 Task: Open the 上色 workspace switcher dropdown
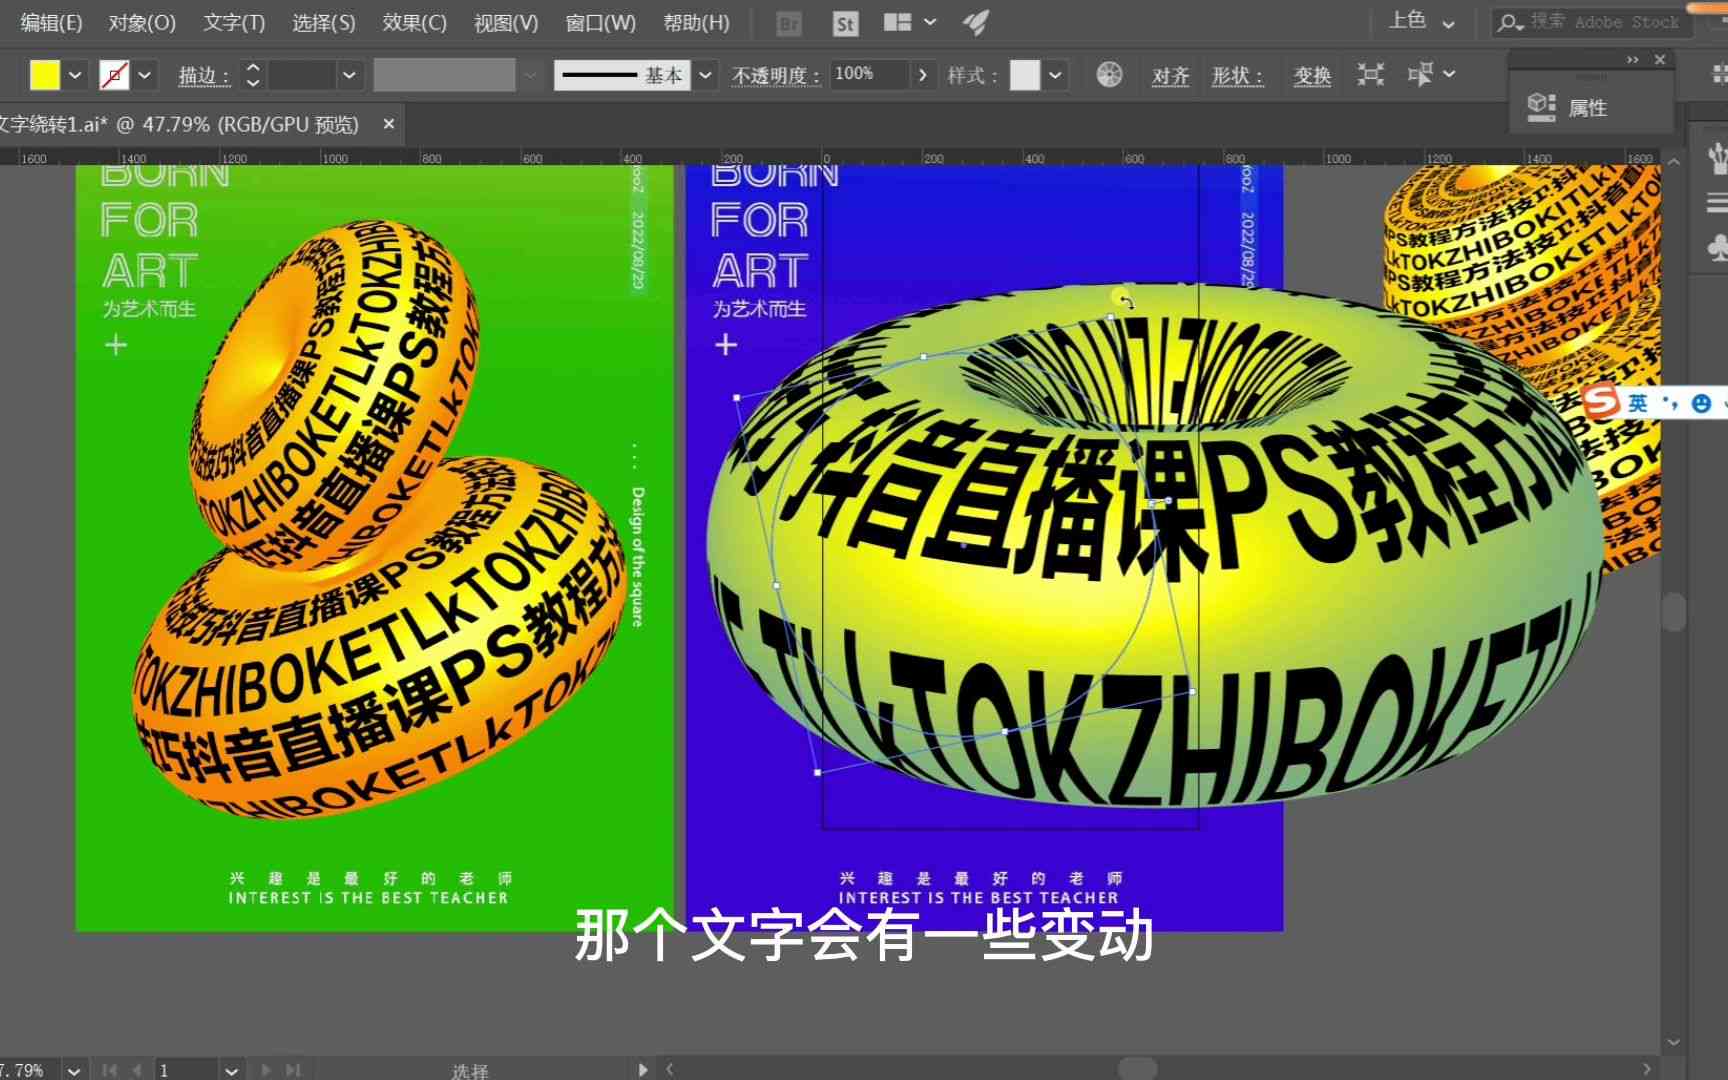point(1421,21)
